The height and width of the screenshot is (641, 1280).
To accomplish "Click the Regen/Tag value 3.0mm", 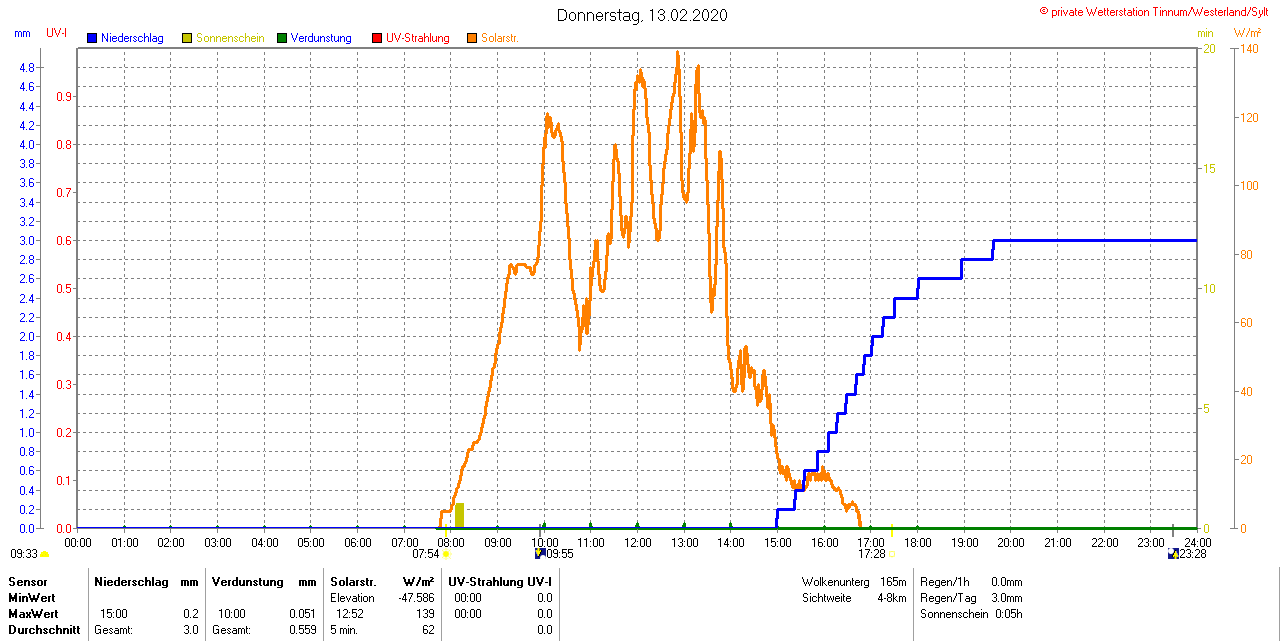I will 1007,597.
